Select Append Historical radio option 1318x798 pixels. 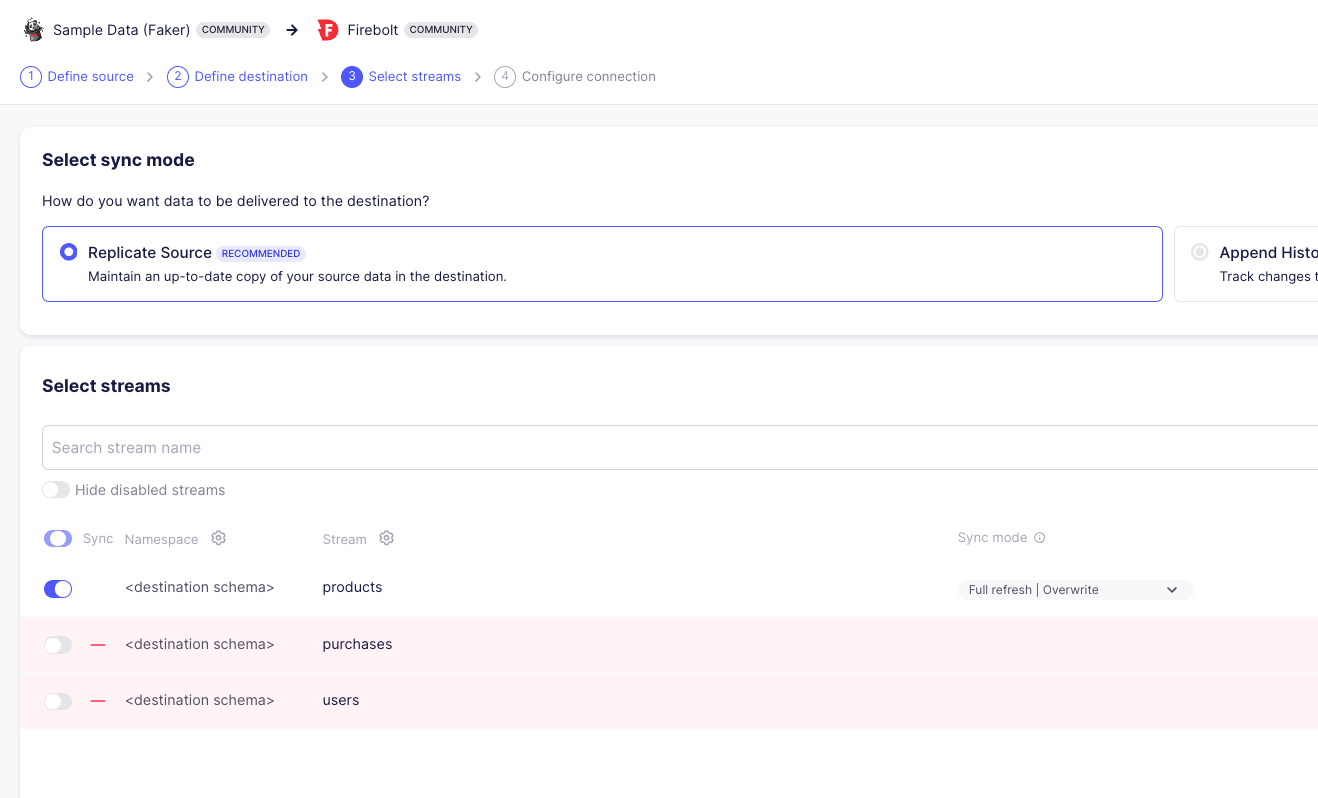tap(1200, 252)
